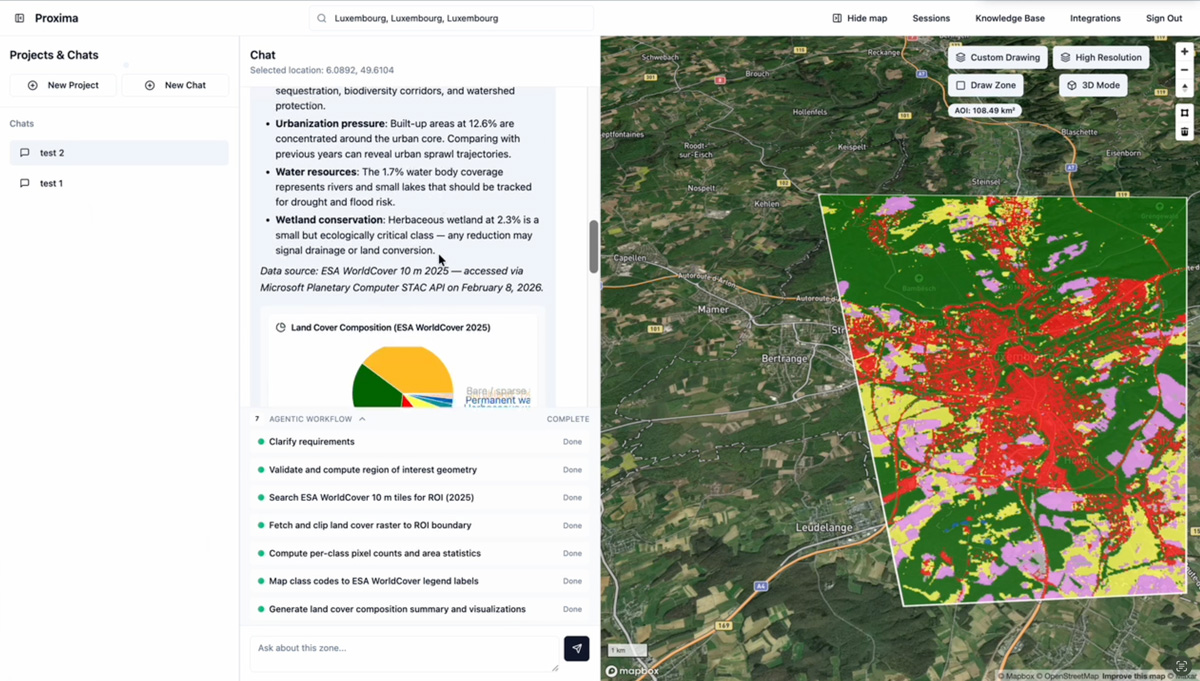Click Water resources bullet heading

[x=316, y=172]
